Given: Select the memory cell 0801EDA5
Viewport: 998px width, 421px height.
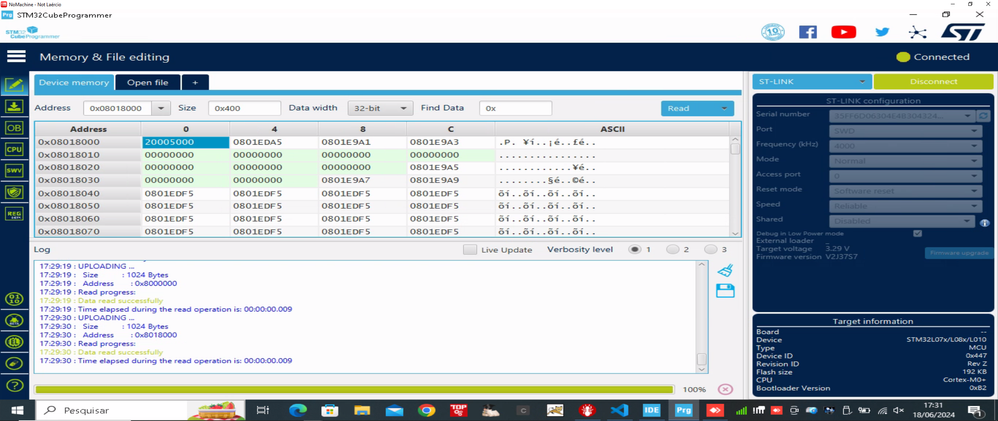Looking at the screenshot, I should click(x=274, y=142).
